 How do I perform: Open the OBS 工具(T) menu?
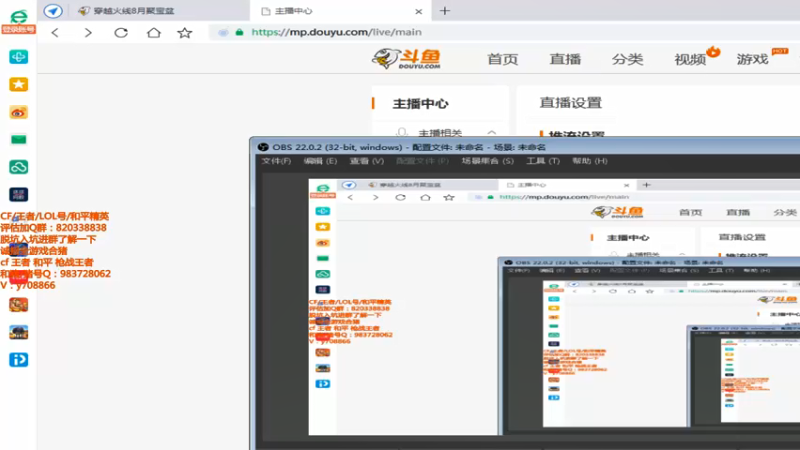tap(543, 161)
